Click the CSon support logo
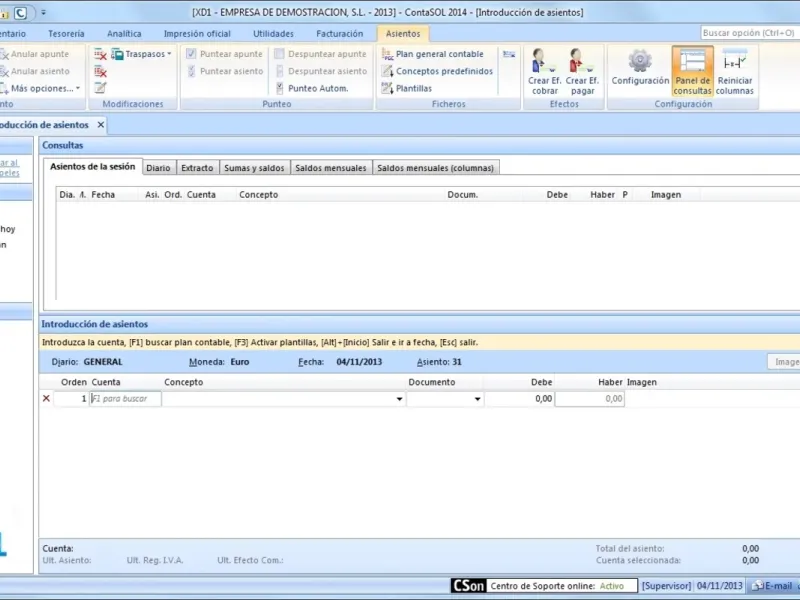Viewport: 800px width, 600px height. (468, 586)
